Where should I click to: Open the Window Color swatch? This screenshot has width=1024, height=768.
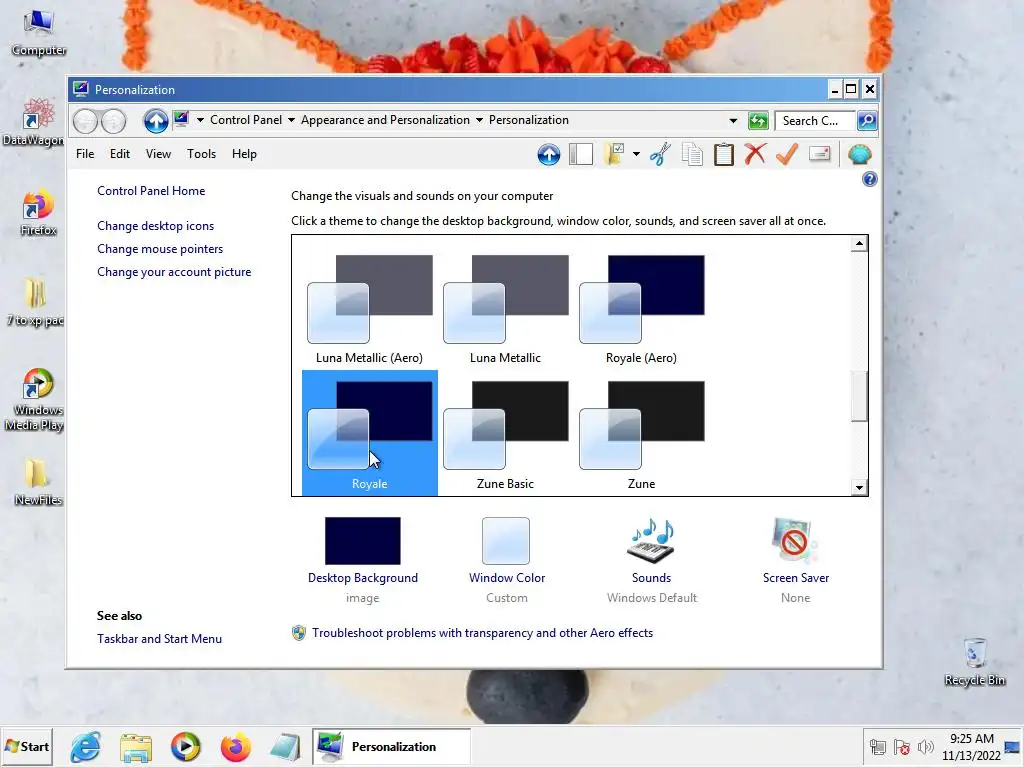506,541
